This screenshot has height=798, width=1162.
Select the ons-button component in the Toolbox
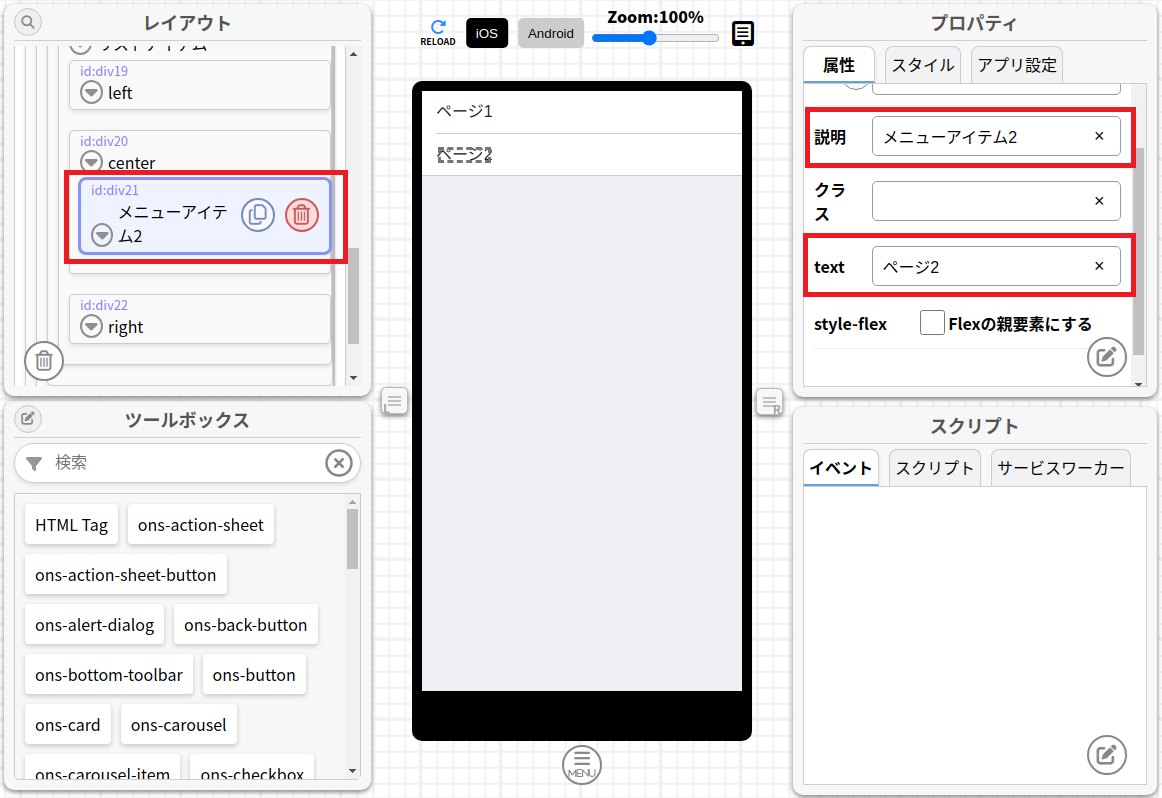pos(254,674)
